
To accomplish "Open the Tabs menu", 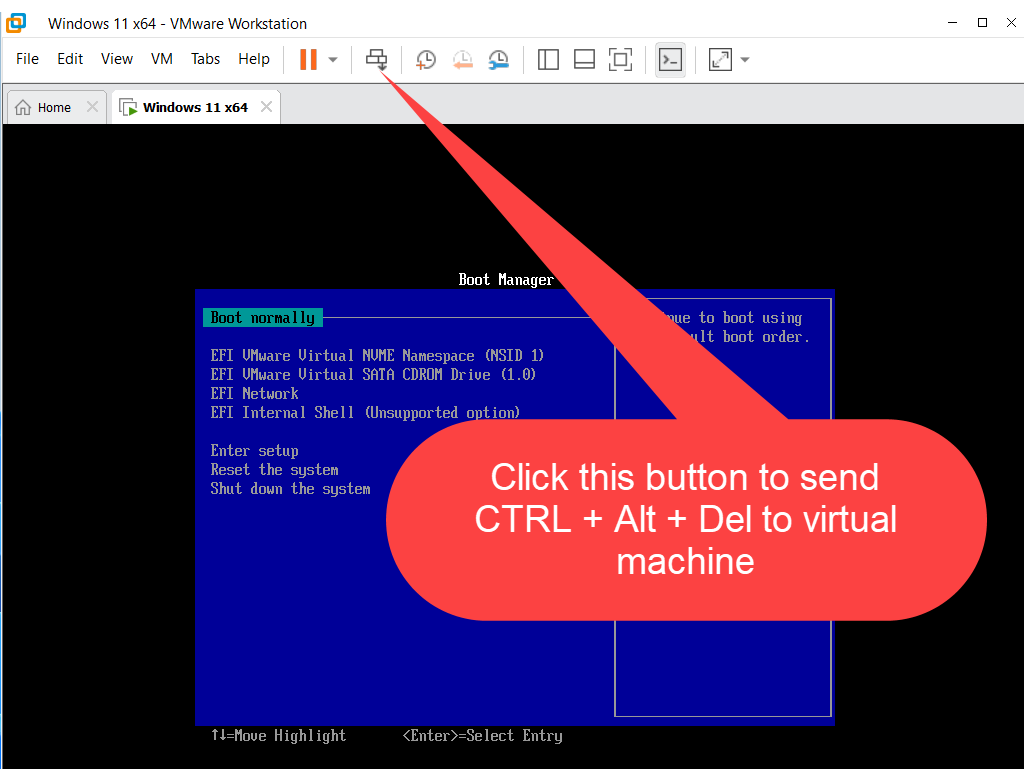I will click(205, 59).
